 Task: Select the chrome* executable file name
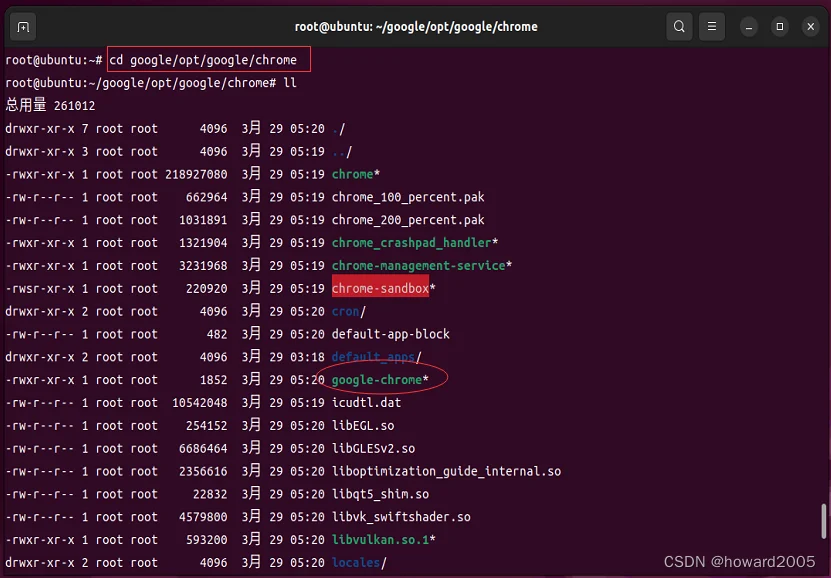point(356,174)
